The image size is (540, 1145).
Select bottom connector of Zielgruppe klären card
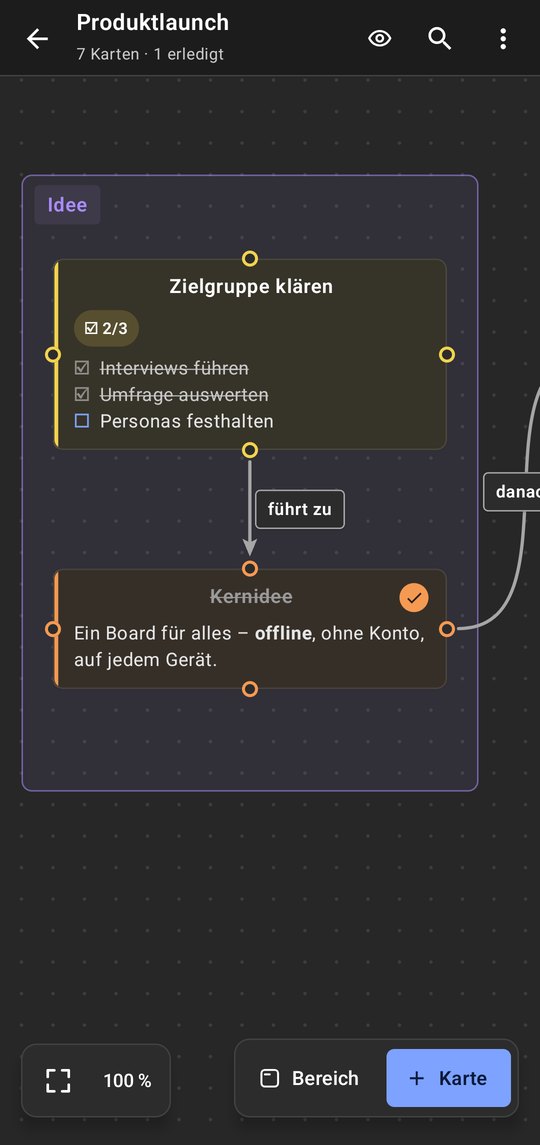click(x=250, y=449)
